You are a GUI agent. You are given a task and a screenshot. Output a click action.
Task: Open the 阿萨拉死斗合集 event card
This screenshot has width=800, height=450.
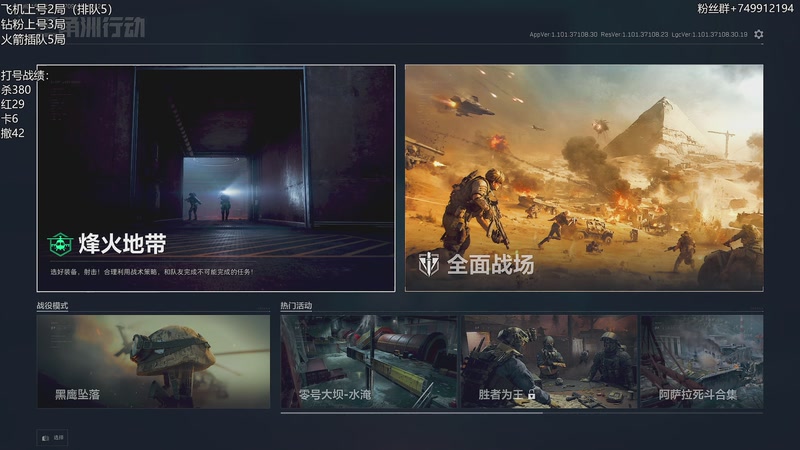click(x=702, y=361)
